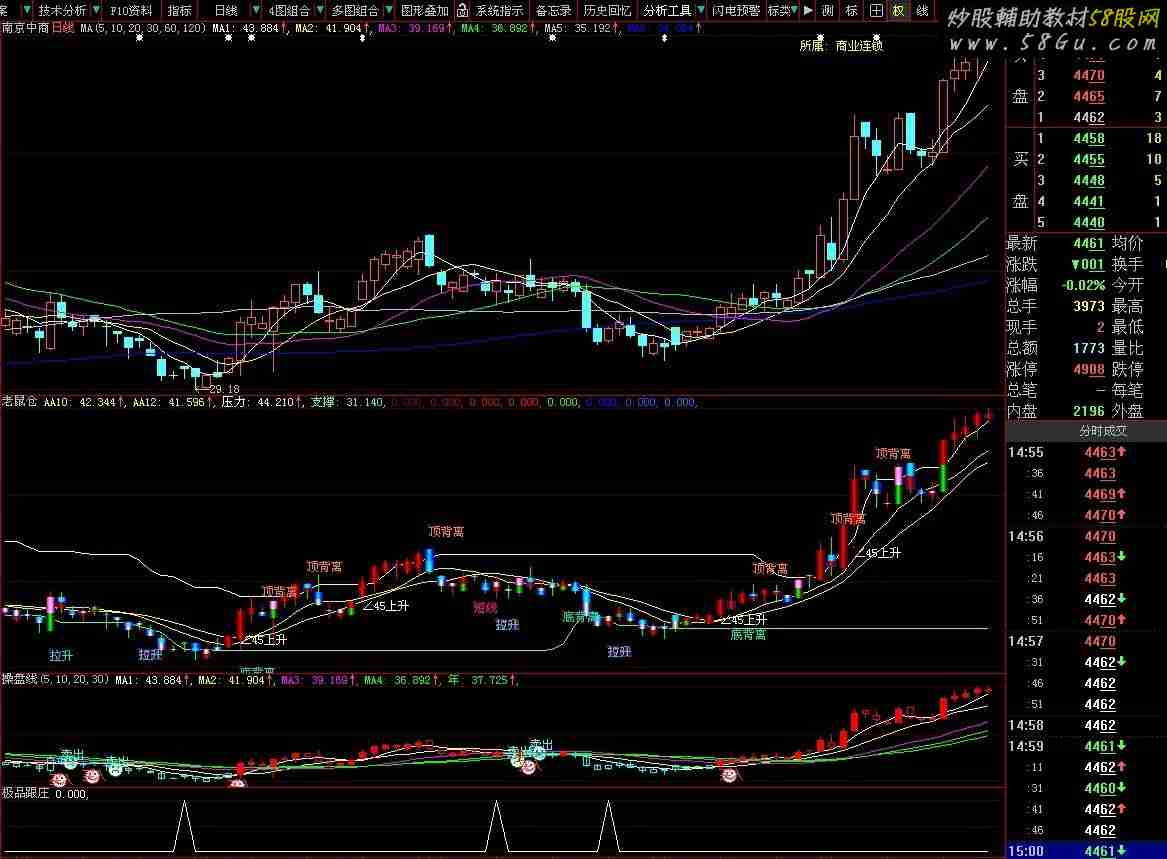Expand the dropdown arrow after 4图组合
This screenshot has height=859, width=1167.
point(320,10)
